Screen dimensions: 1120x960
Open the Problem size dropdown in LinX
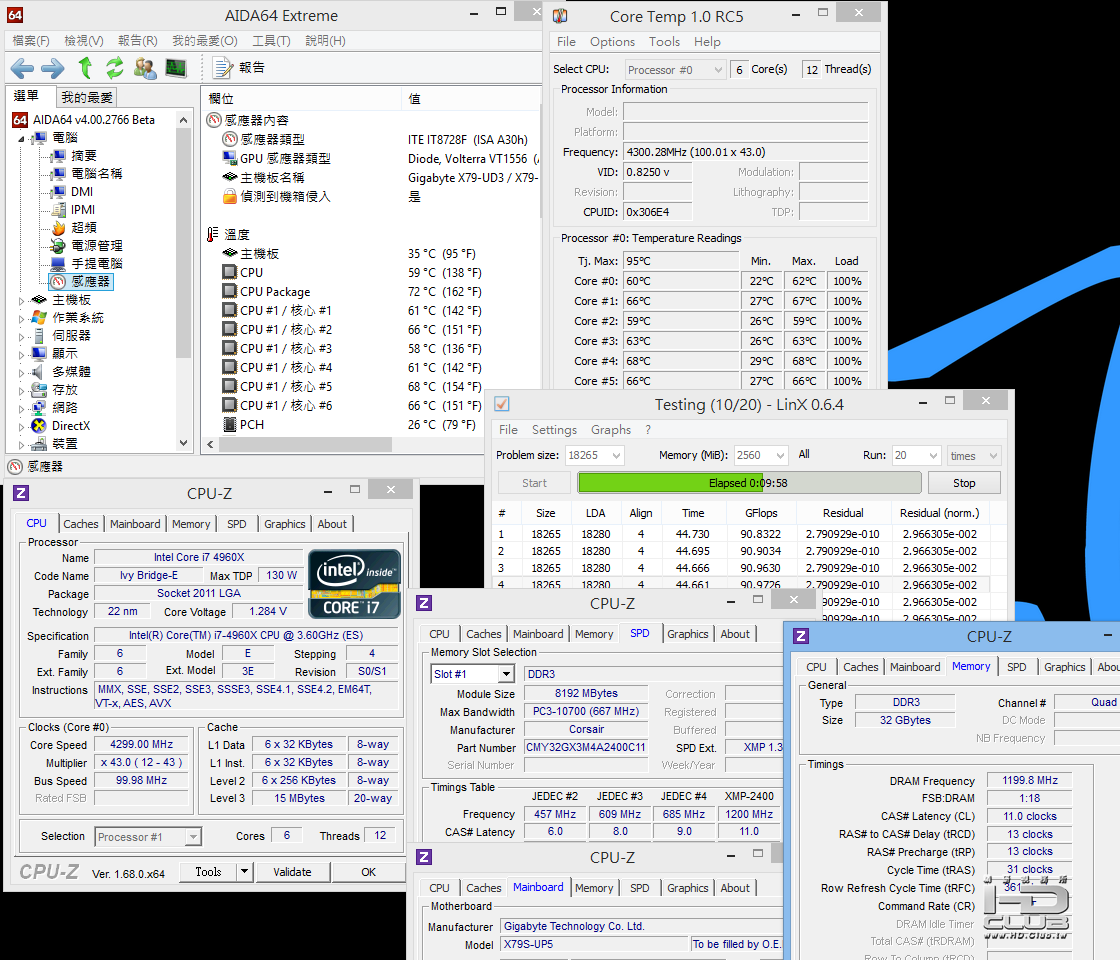point(614,455)
